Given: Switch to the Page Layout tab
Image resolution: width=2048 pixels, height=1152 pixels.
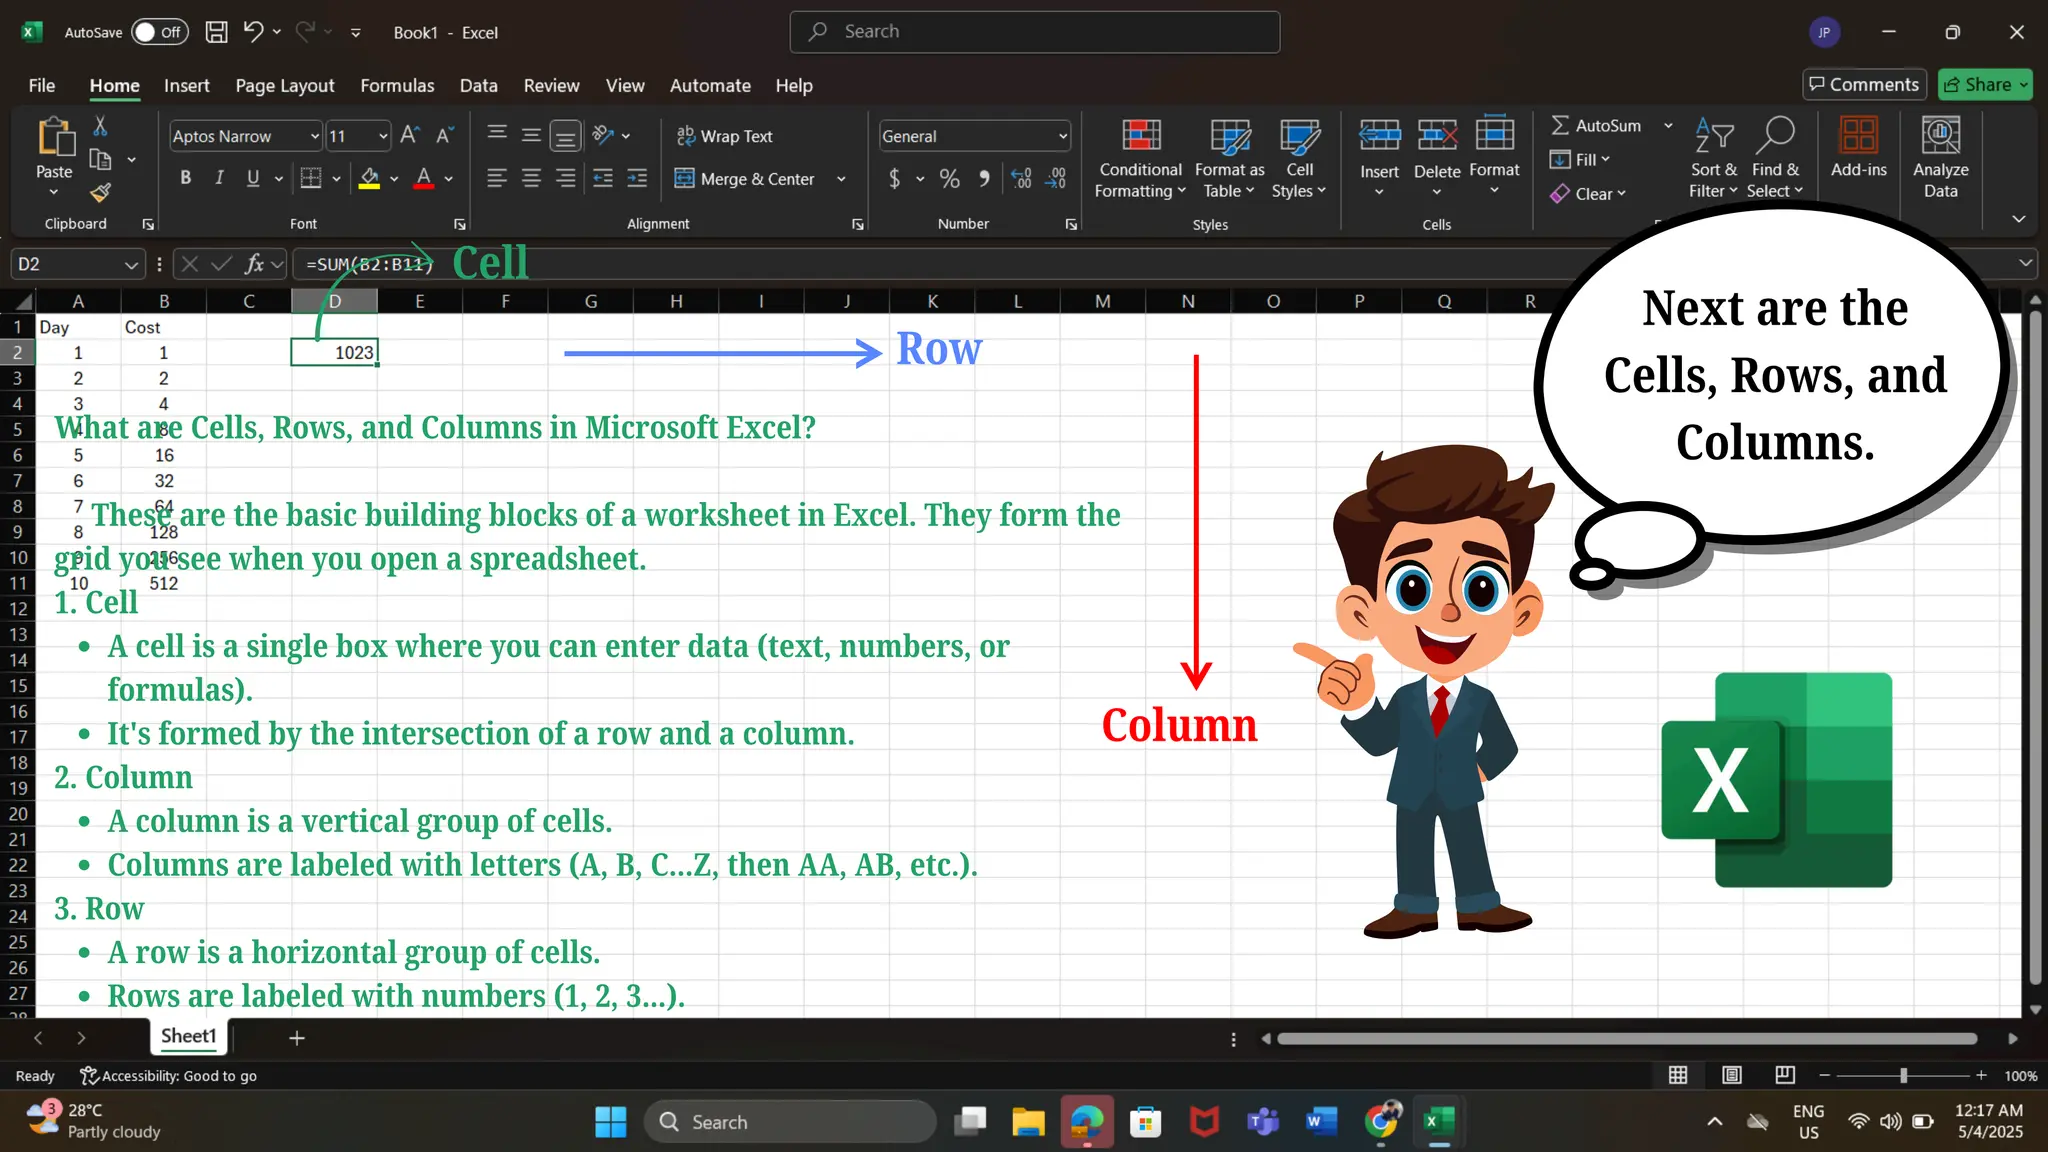Looking at the screenshot, I should point(285,86).
